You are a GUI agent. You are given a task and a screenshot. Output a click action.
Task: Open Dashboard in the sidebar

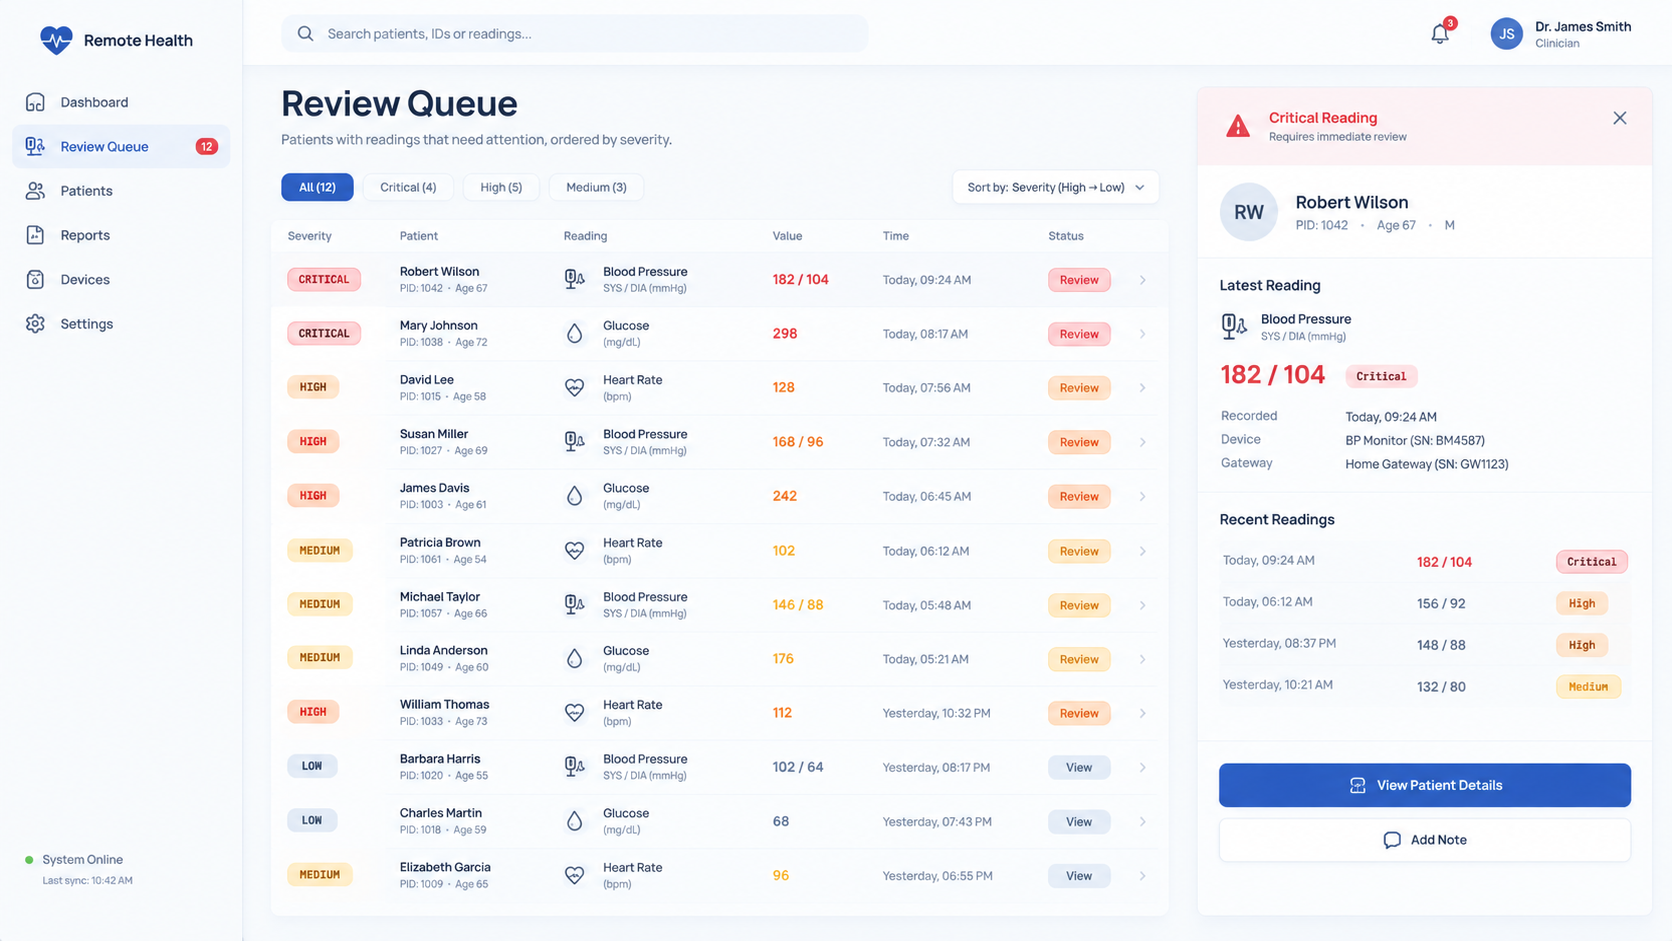click(x=121, y=102)
